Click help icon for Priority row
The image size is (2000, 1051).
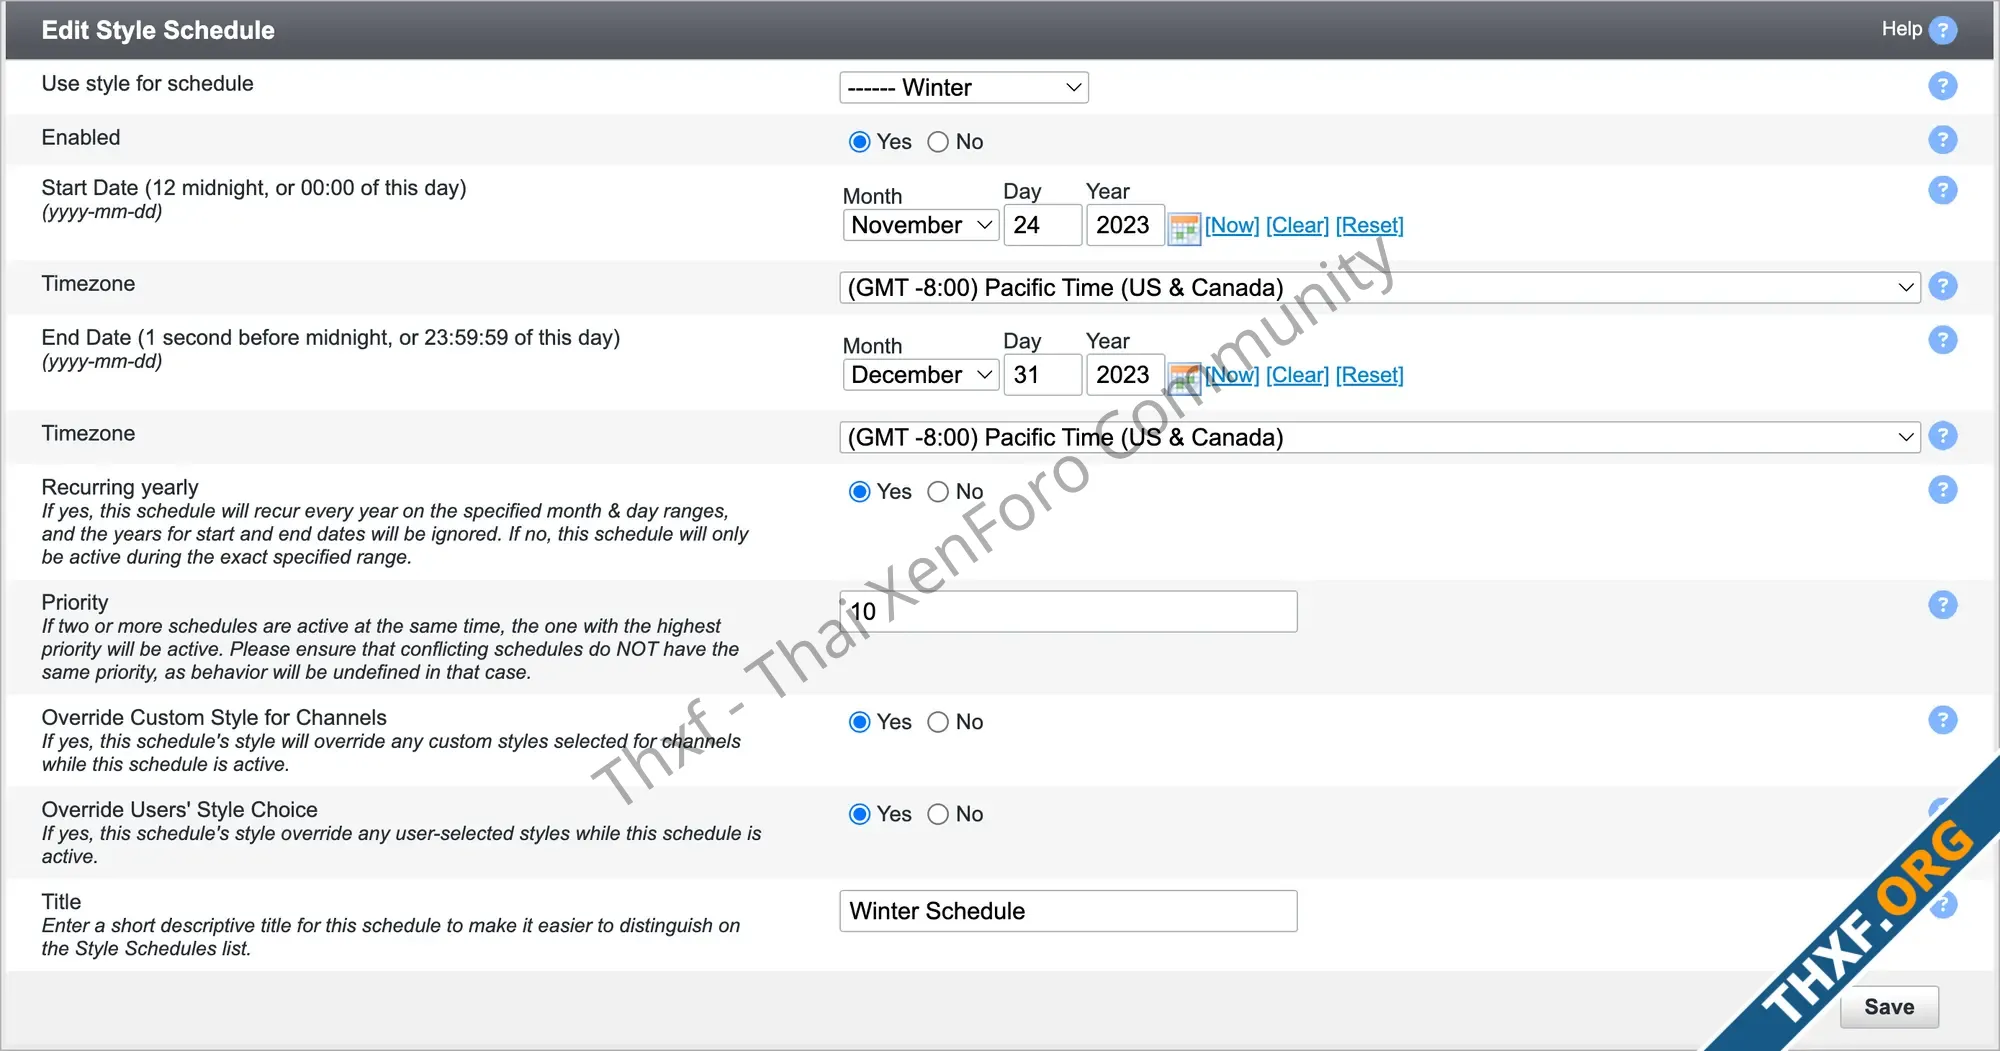click(x=1942, y=605)
